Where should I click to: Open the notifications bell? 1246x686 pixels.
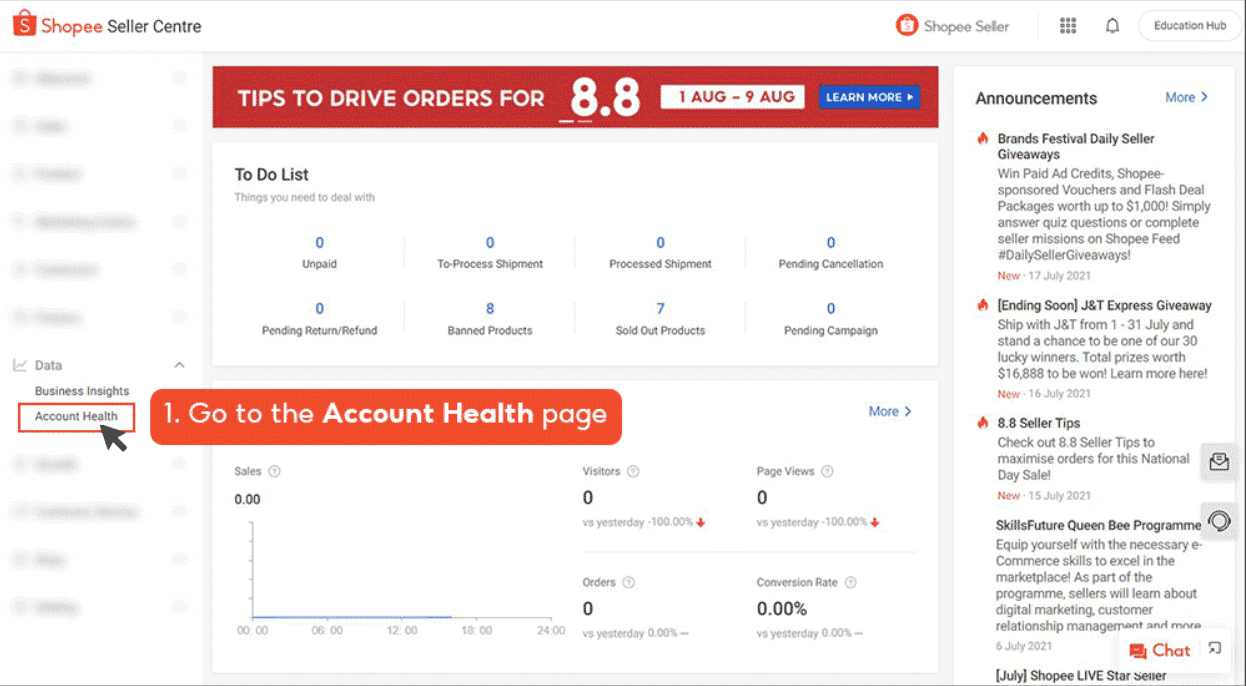click(x=1112, y=25)
